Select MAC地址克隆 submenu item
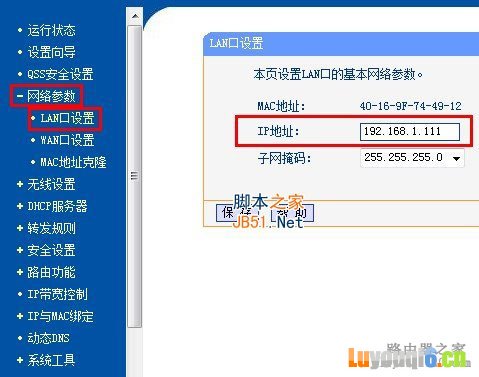Screen dimensions: 479x377 coord(73,162)
